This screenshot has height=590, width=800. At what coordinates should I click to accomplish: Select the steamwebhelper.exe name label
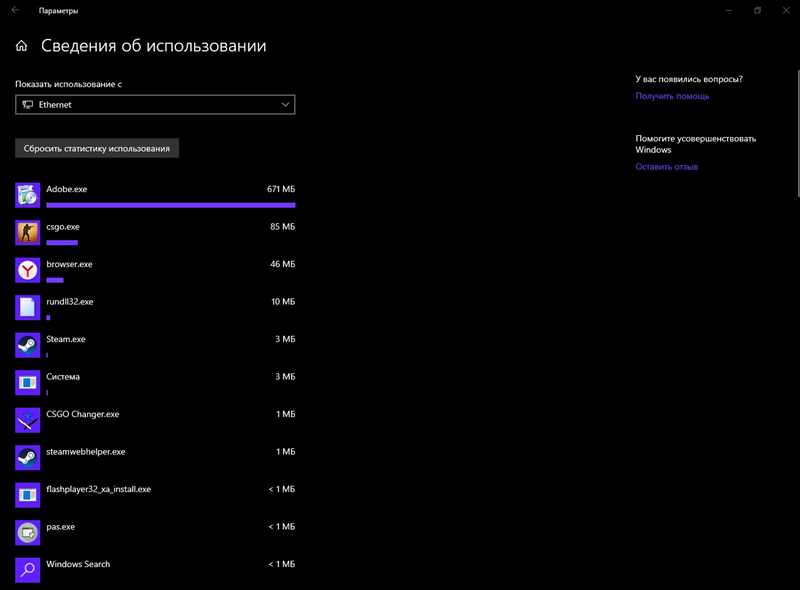(86, 452)
